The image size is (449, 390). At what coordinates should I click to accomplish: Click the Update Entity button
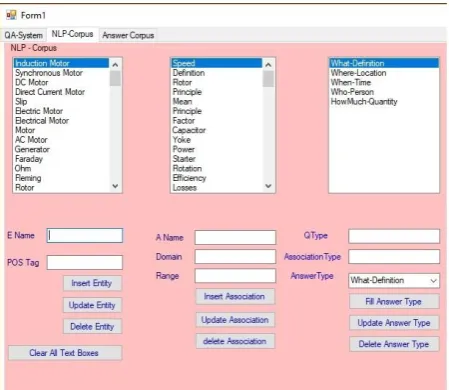[92, 305]
